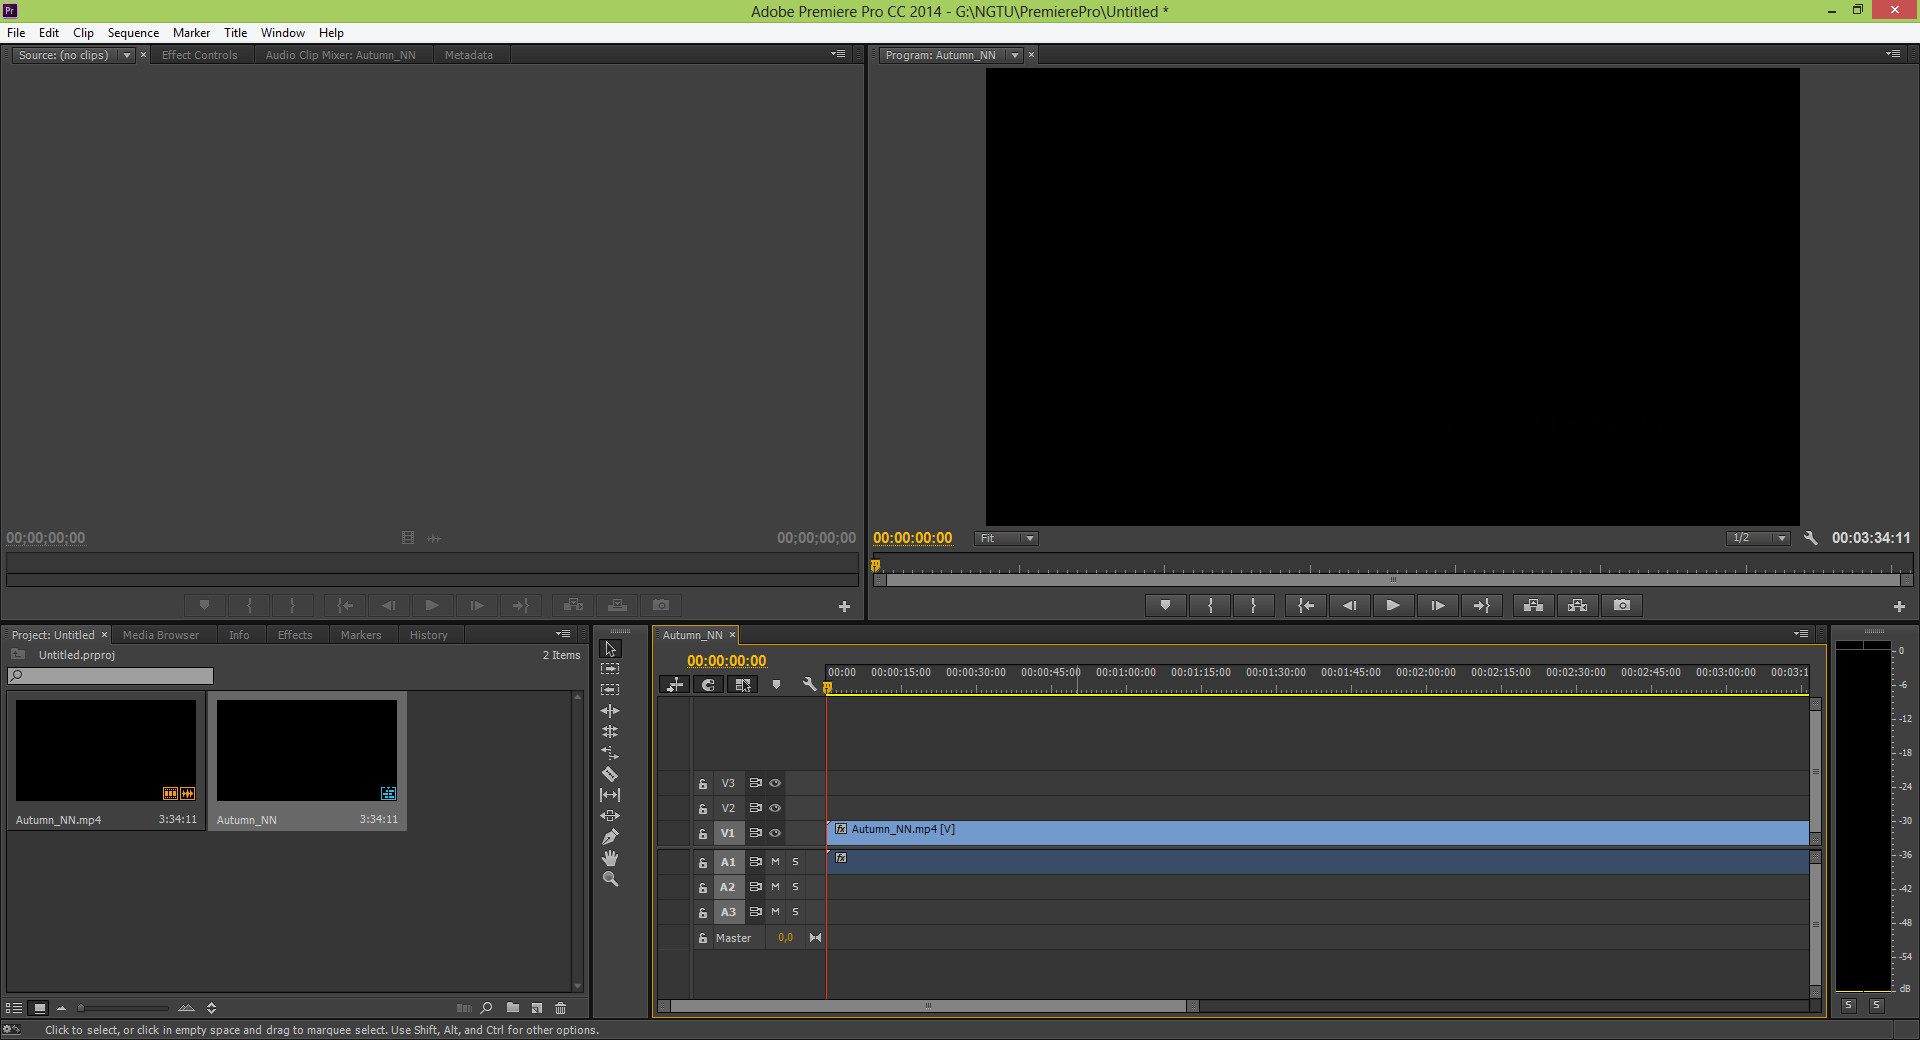Select the Track Select tool
Screen dimensions: 1920x1040
coord(610,669)
